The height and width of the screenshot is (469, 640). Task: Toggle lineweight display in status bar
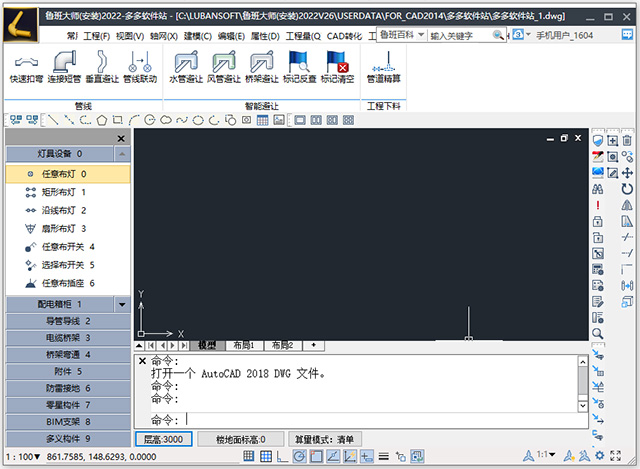pyautogui.click(x=383, y=456)
